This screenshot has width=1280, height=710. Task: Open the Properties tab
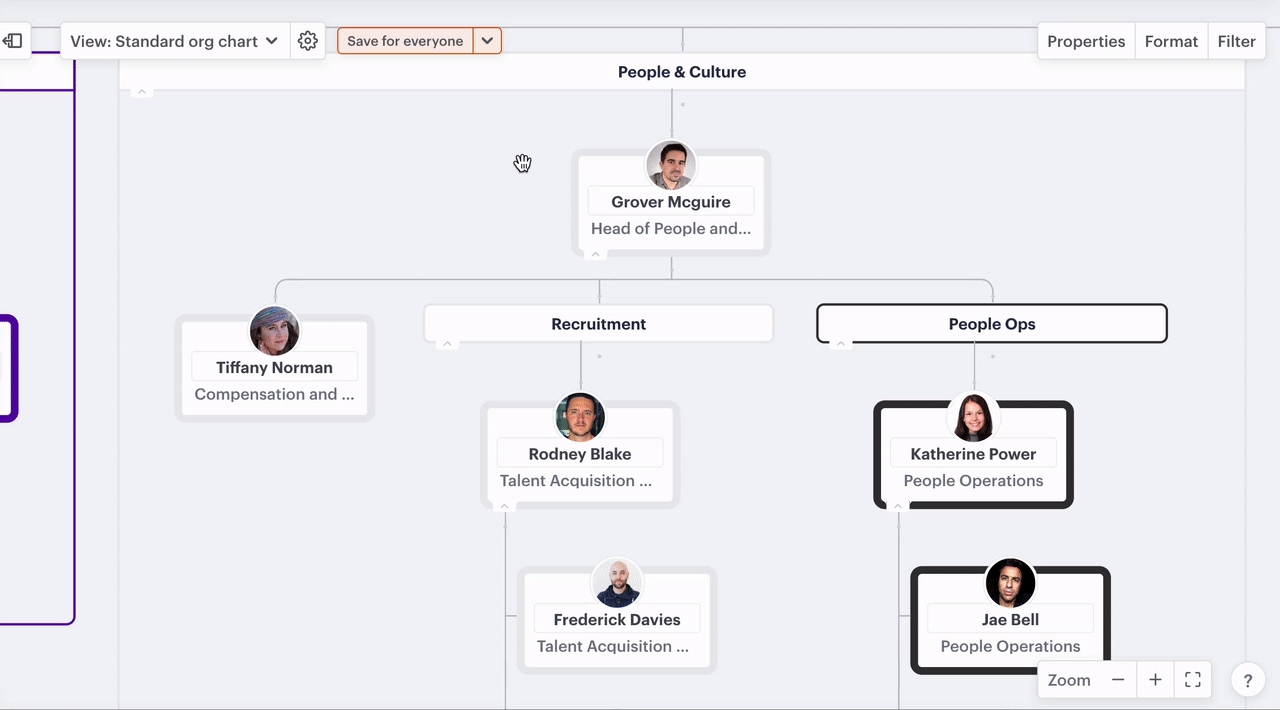1086,41
